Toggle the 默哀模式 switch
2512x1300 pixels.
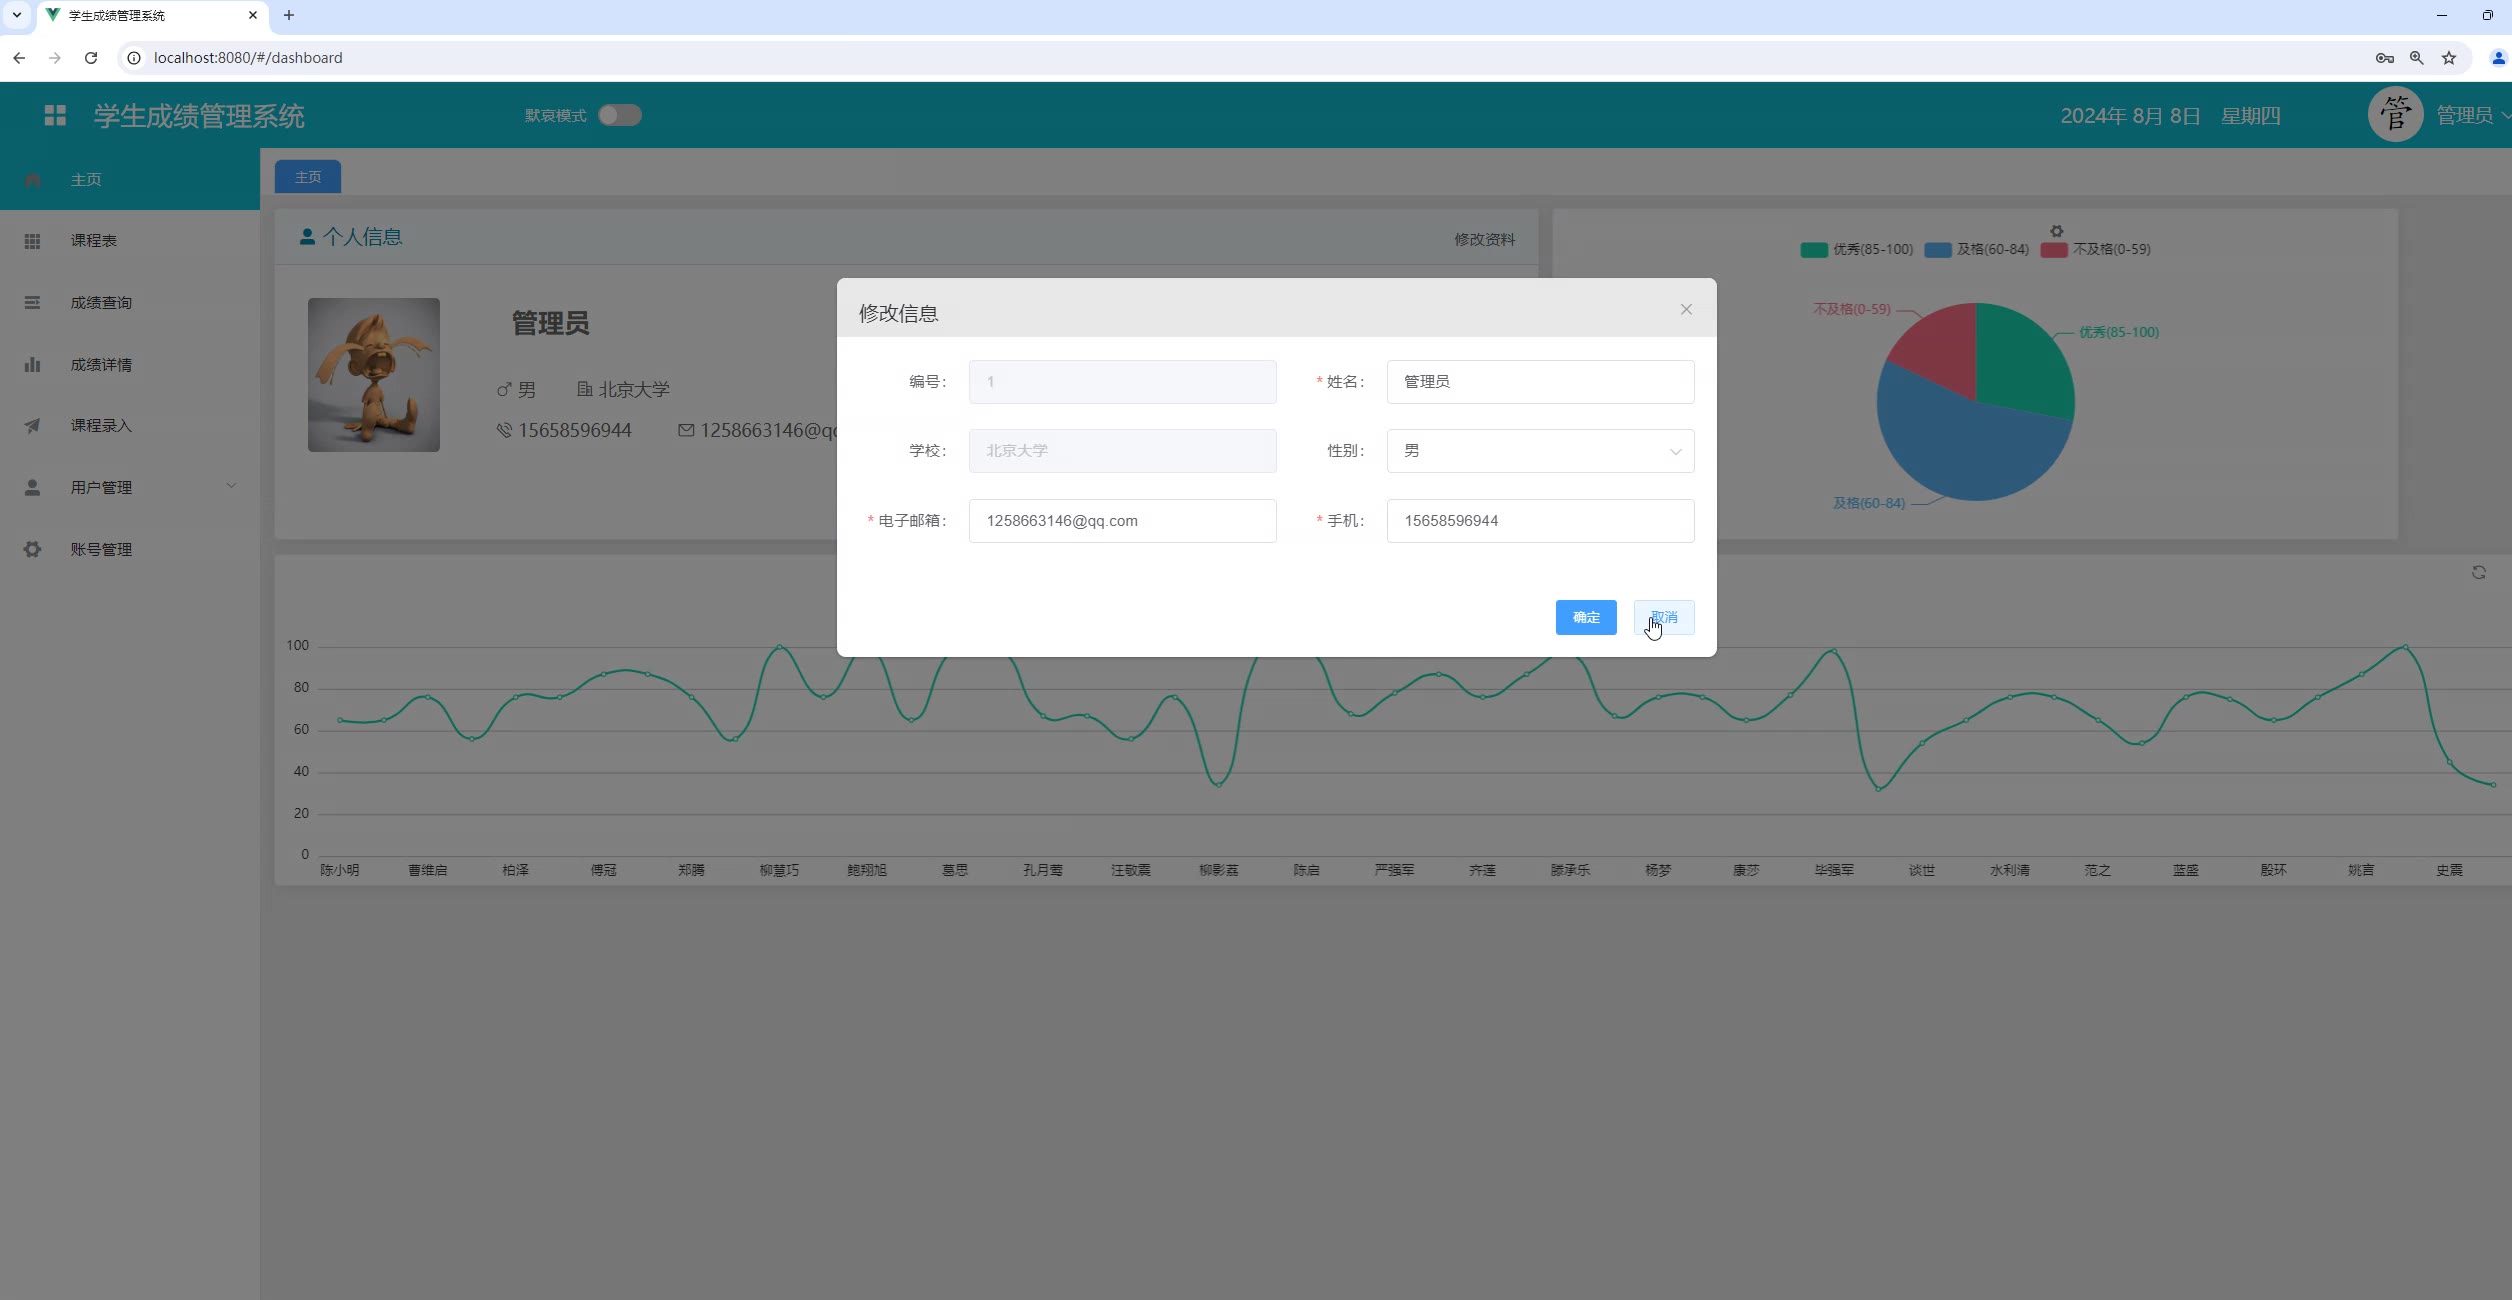[x=619, y=115]
